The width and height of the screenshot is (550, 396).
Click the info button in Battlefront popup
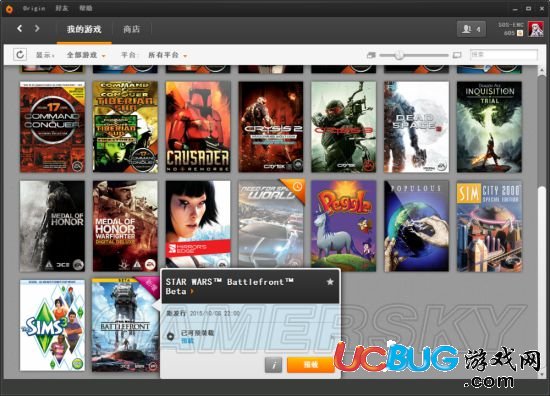tap(273, 365)
